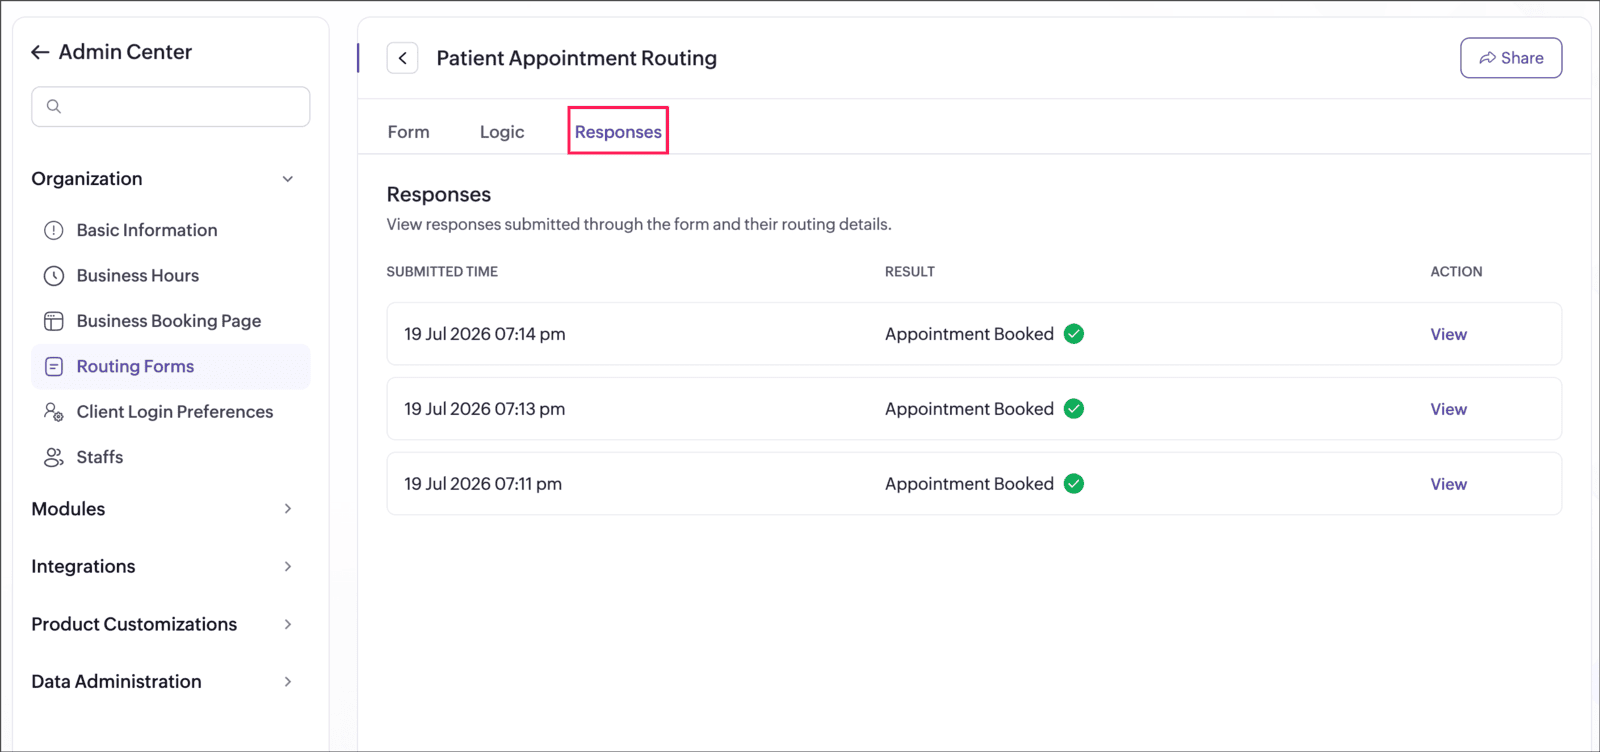The width and height of the screenshot is (1600, 752).
Task: Open the Logic tab
Action: pyautogui.click(x=502, y=132)
